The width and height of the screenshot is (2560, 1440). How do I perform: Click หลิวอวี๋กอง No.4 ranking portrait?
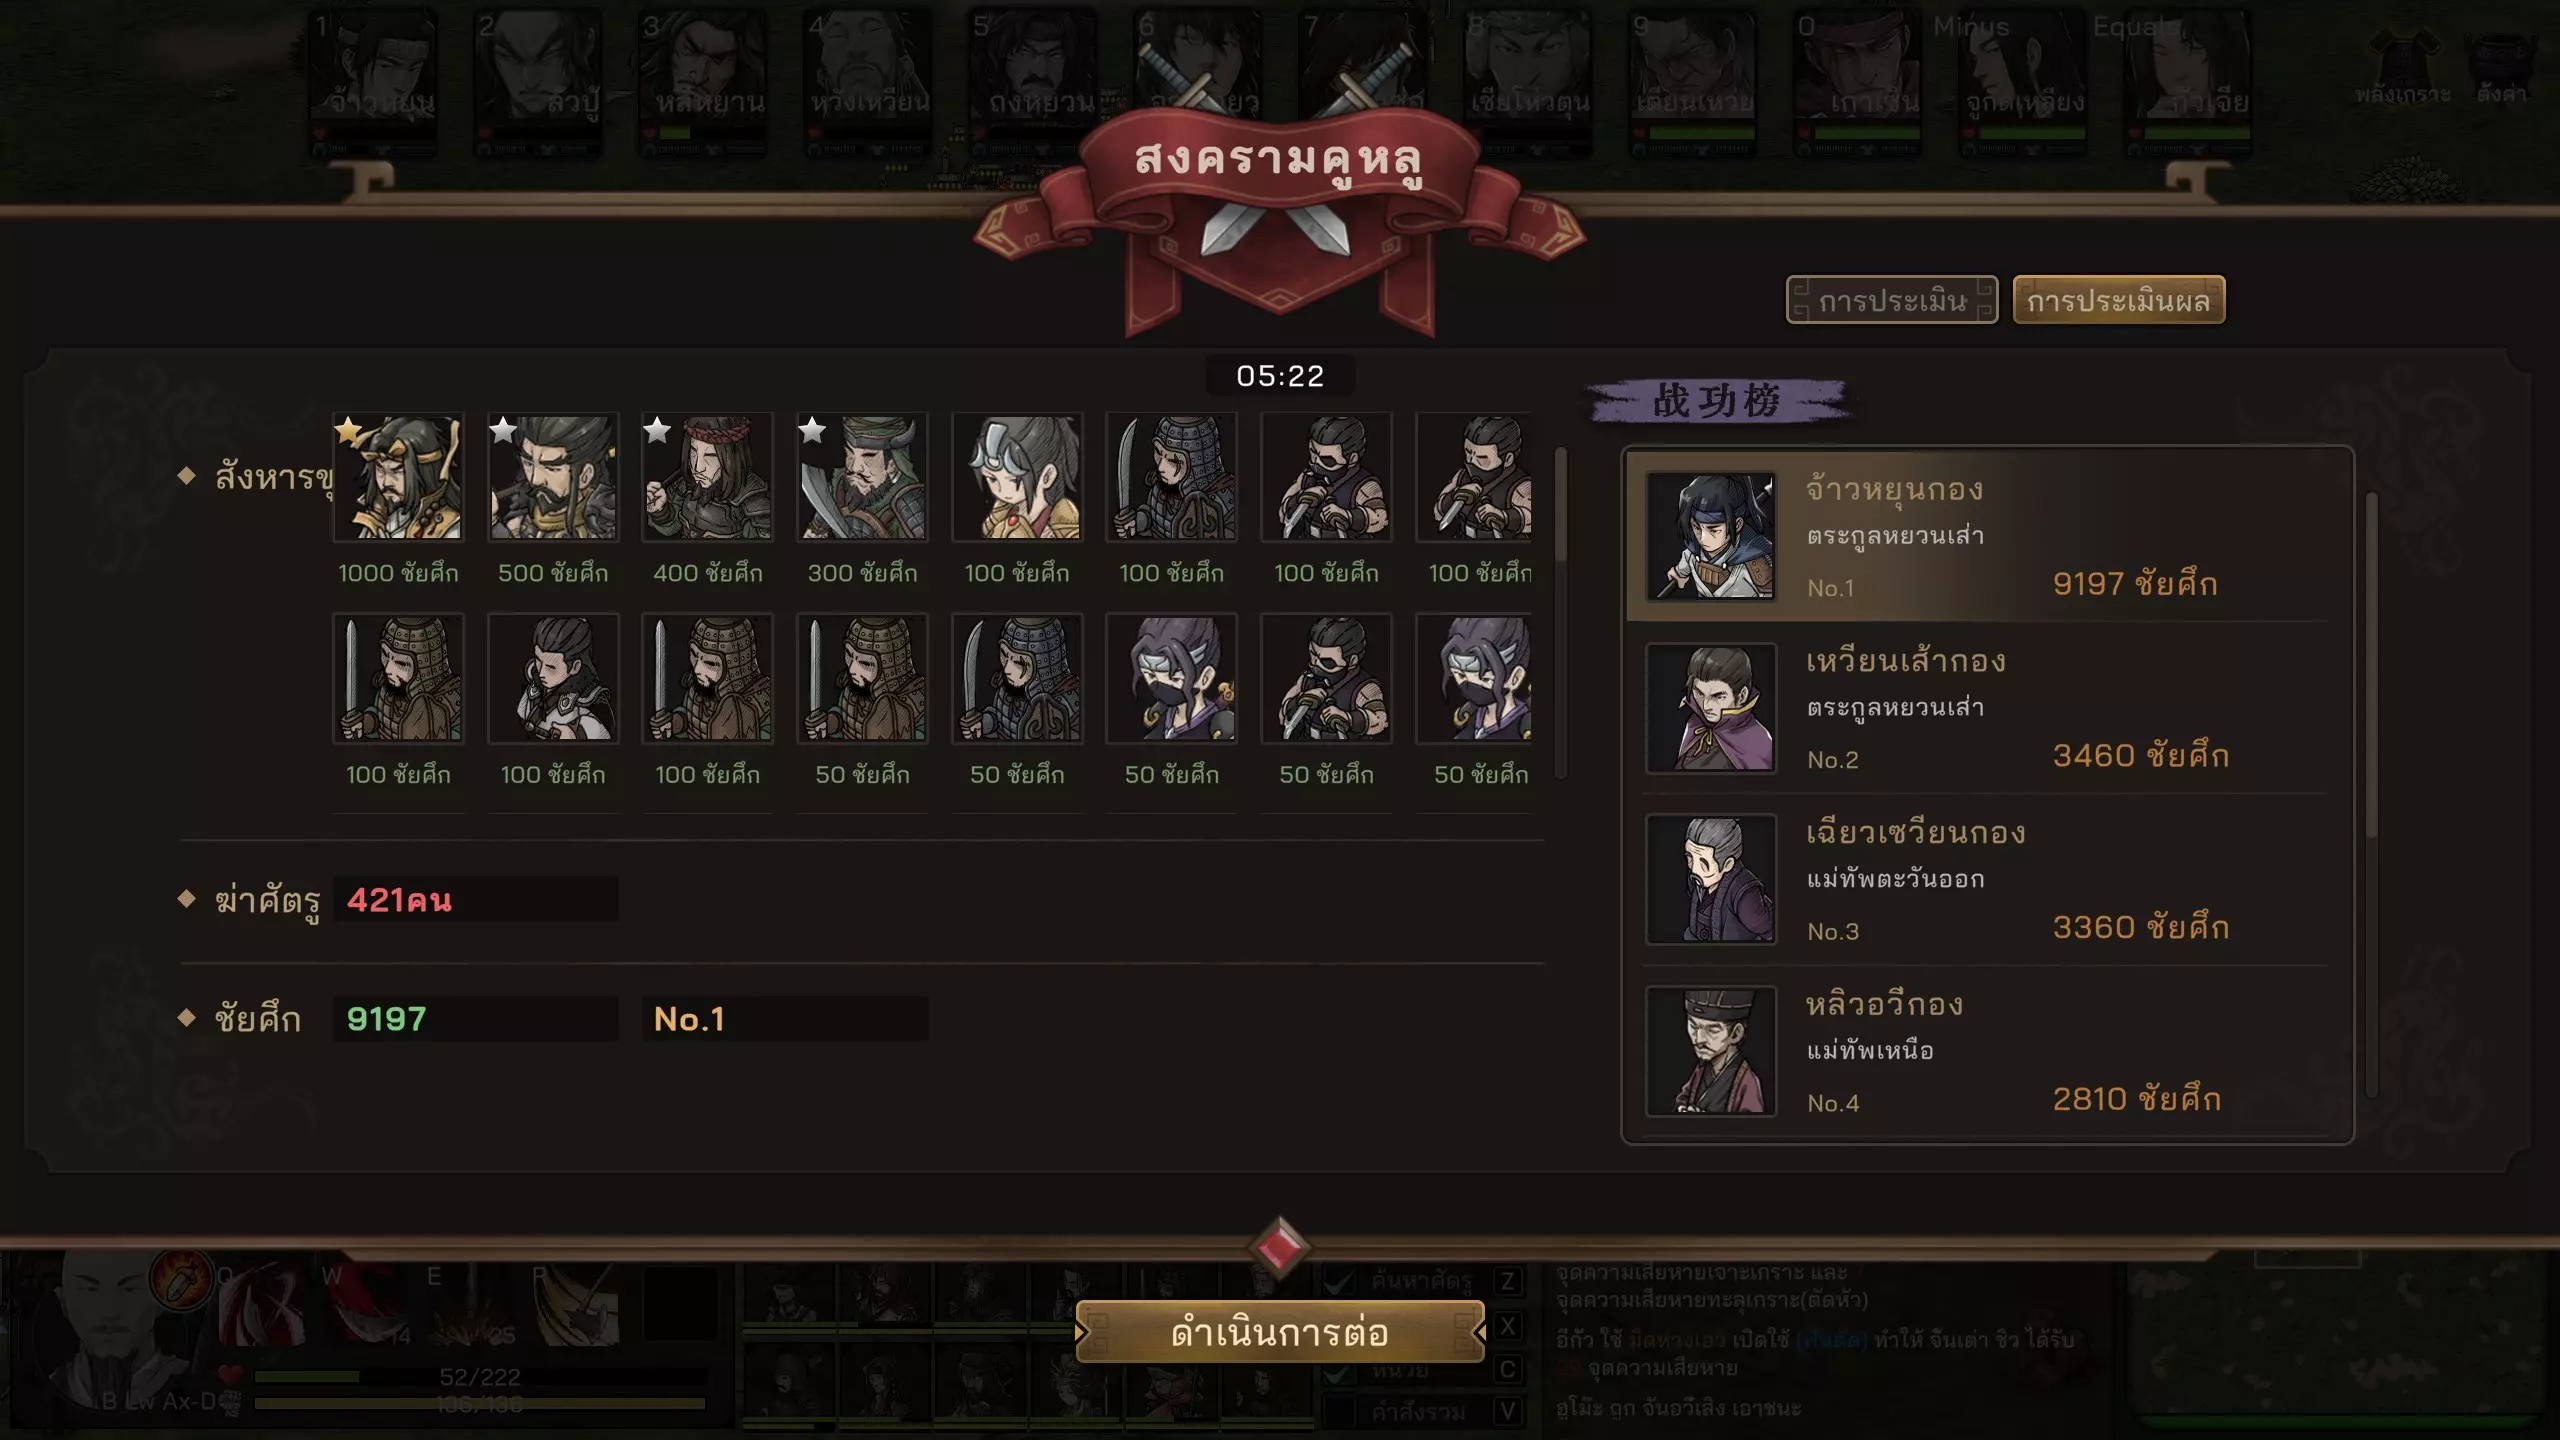click(1711, 1051)
